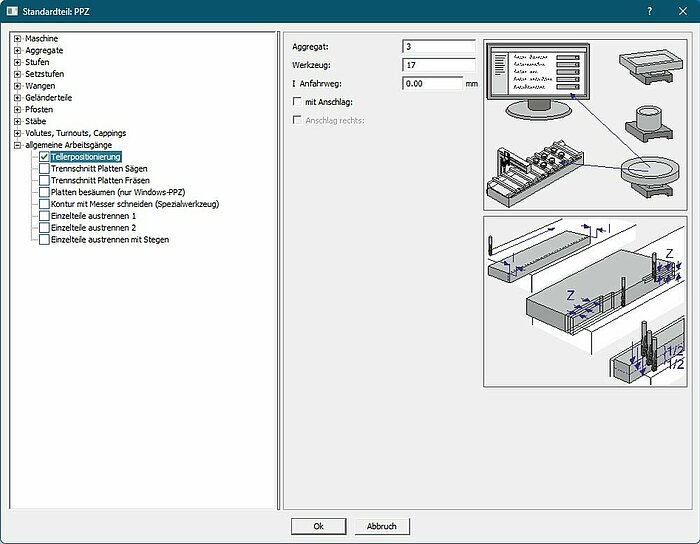The height and width of the screenshot is (544, 700).
Task: Expand the Maschine tree node
Action: coord(17,39)
